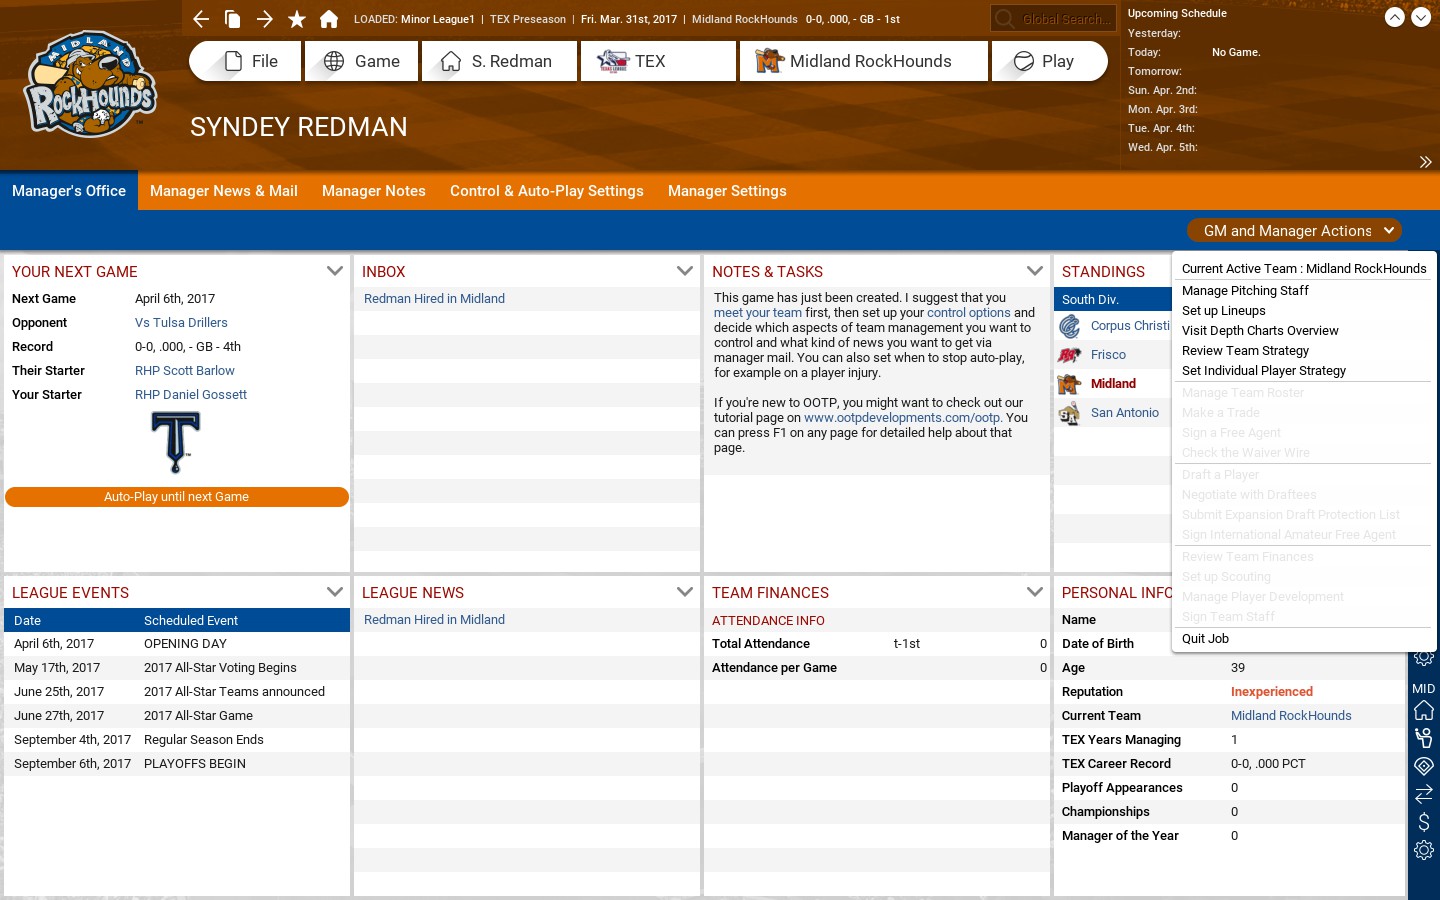Select Manage Pitching Staff menu entry
This screenshot has width=1440, height=900.
pyautogui.click(x=1245, y=291)
